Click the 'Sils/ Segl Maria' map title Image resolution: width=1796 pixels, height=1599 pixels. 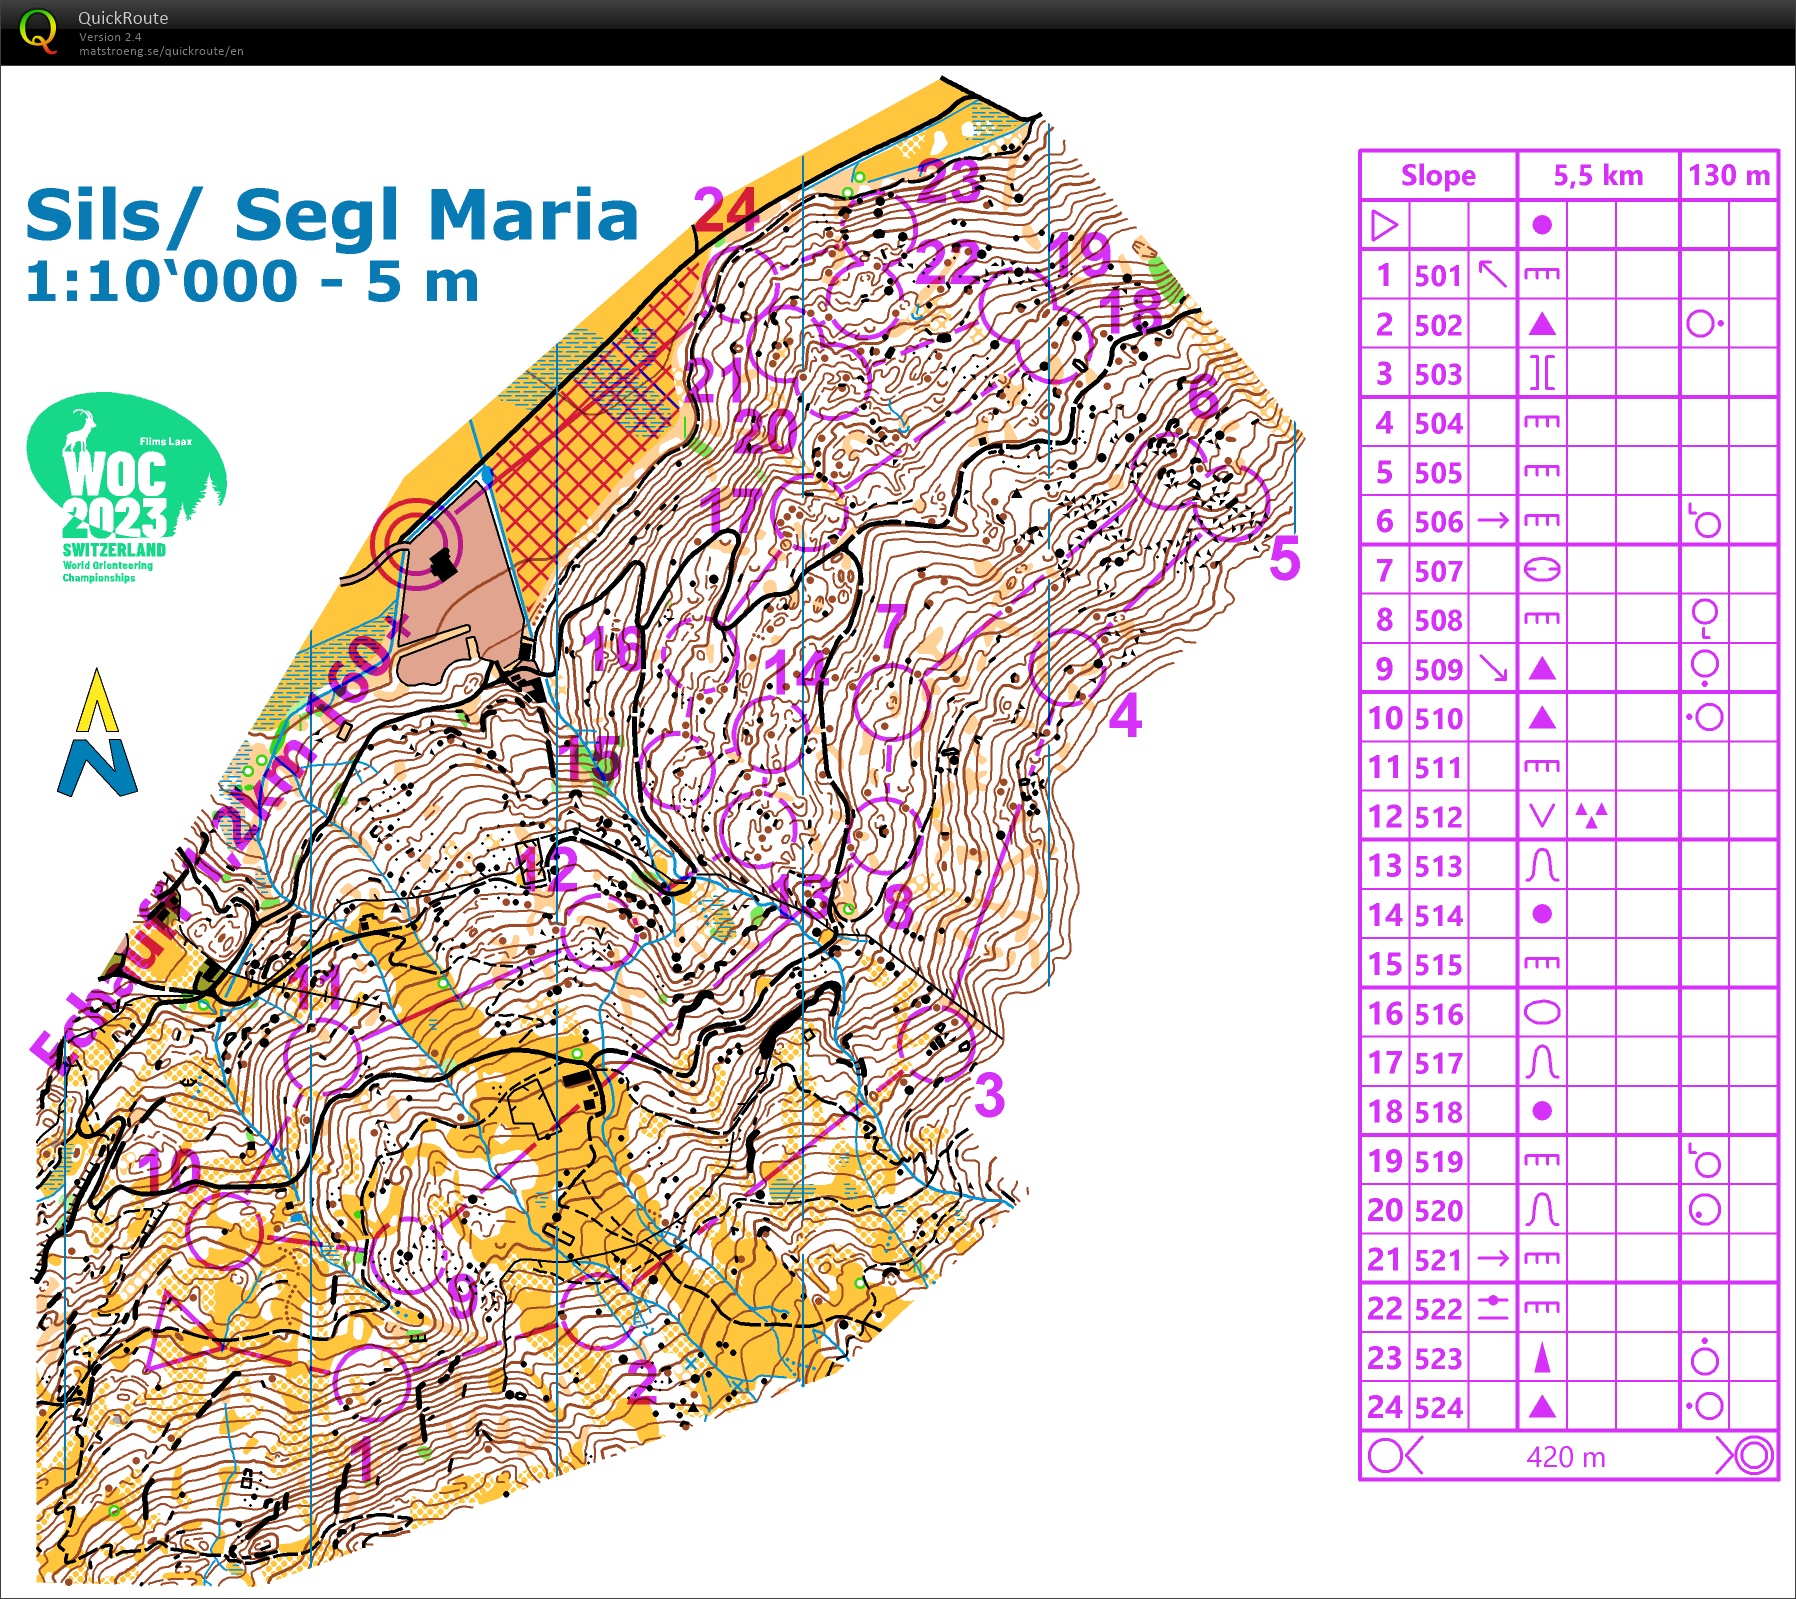tap(331, 216)
